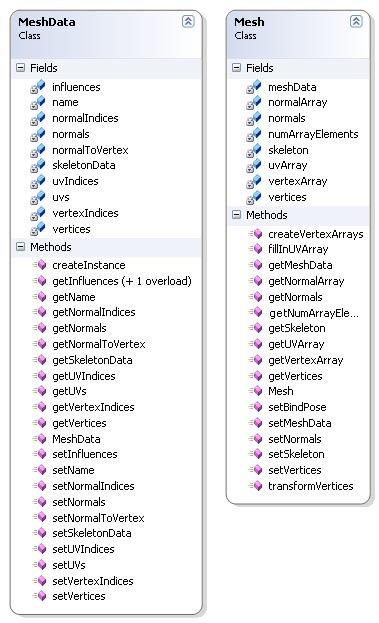379x623 pixels.
Task: Select the setInfluences method
Action: tap(85, 454)
